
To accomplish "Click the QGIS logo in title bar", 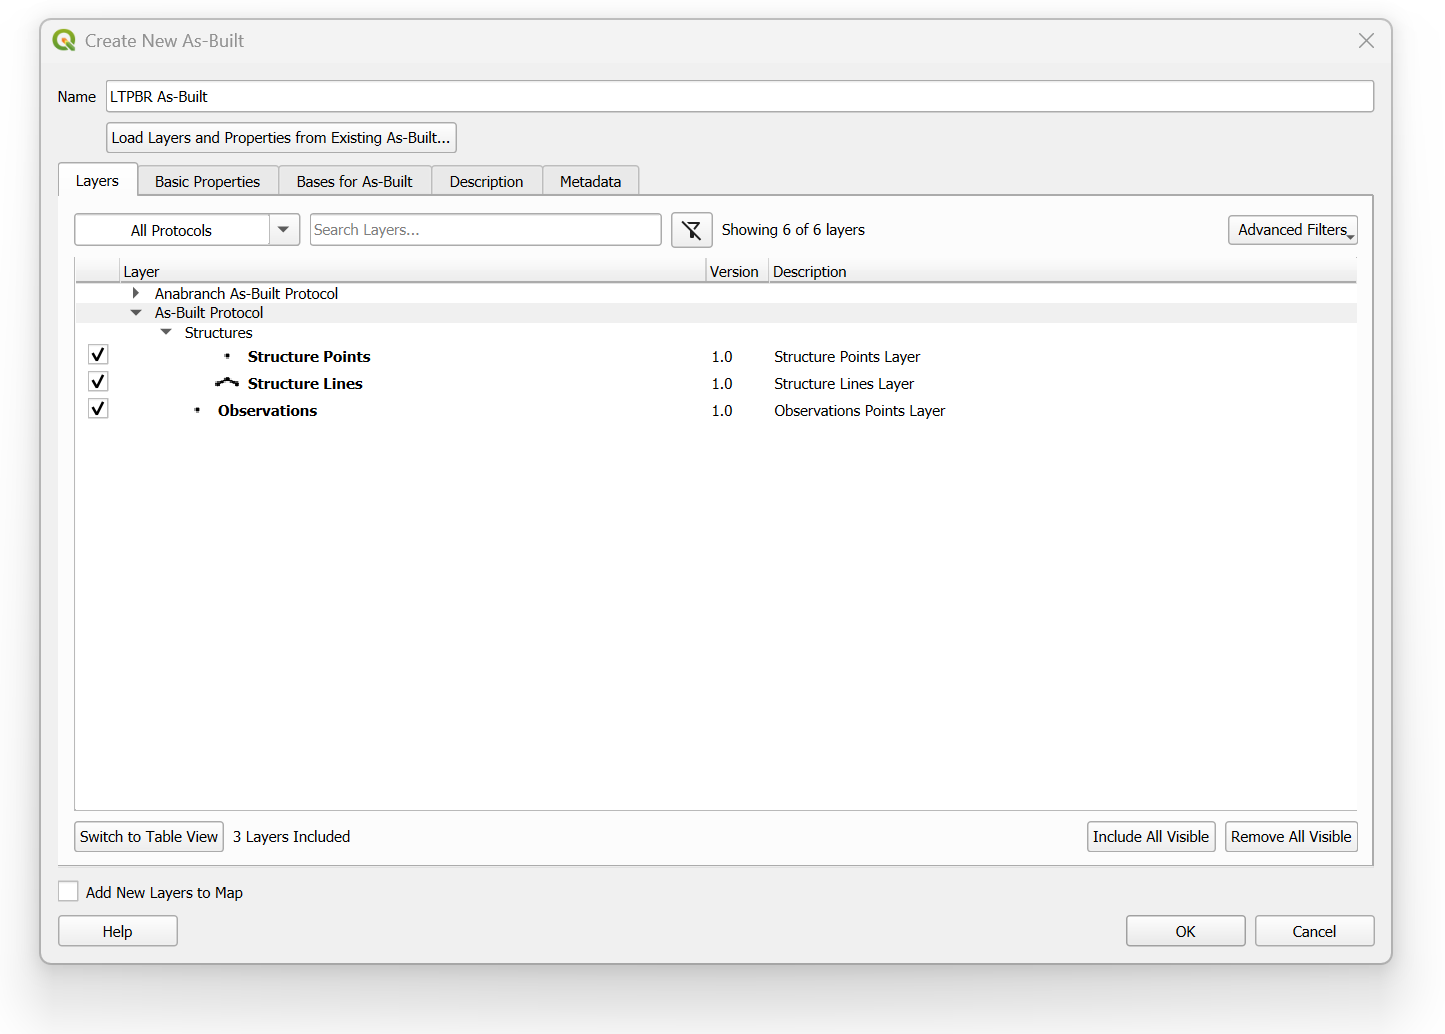I will click(64, 41).
